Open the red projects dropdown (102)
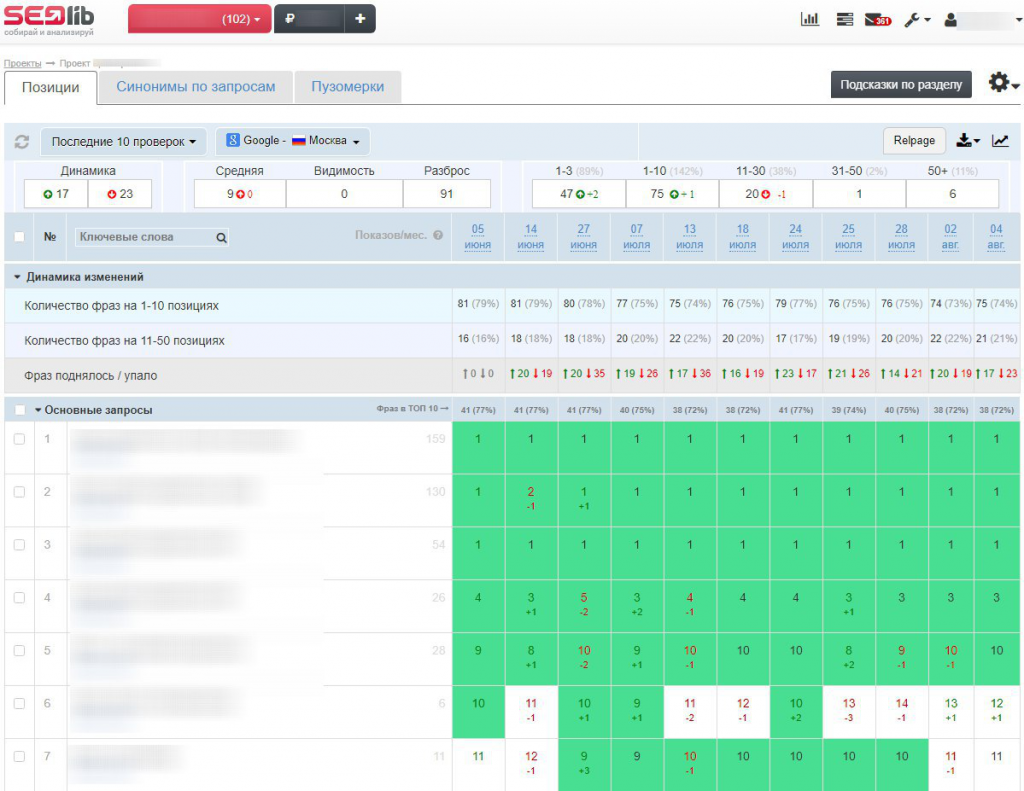The image size is (1024, 791). click(199, 19)
